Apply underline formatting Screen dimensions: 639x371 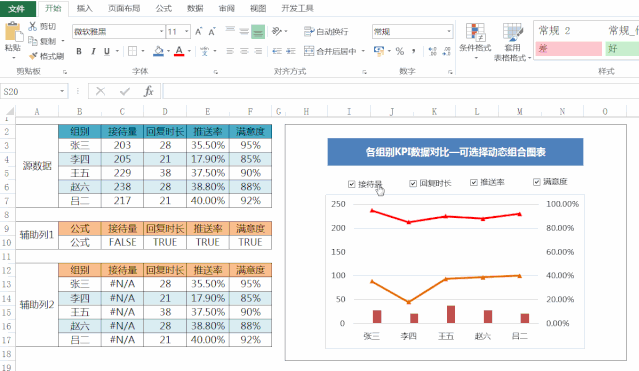click(x=107, y=51)
